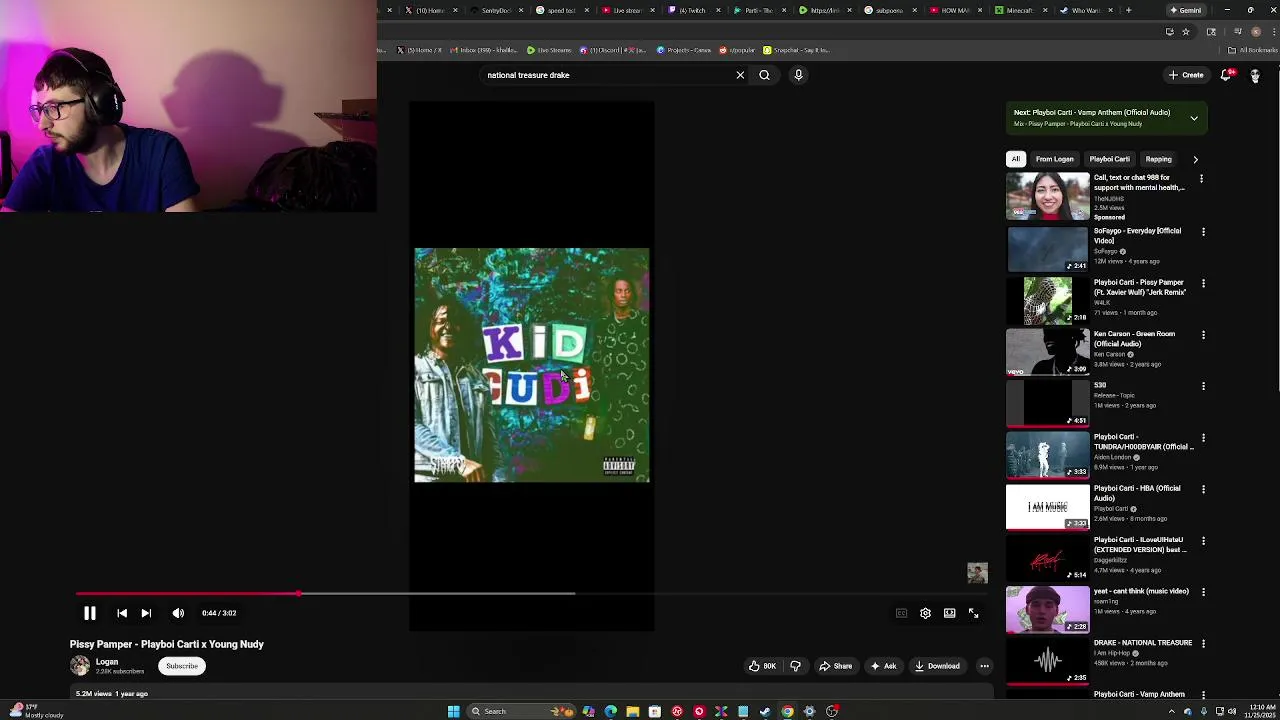Open the Share dialog
Image resolution: width=1280 pixels, height=720 pixels.
click(835, 666)
